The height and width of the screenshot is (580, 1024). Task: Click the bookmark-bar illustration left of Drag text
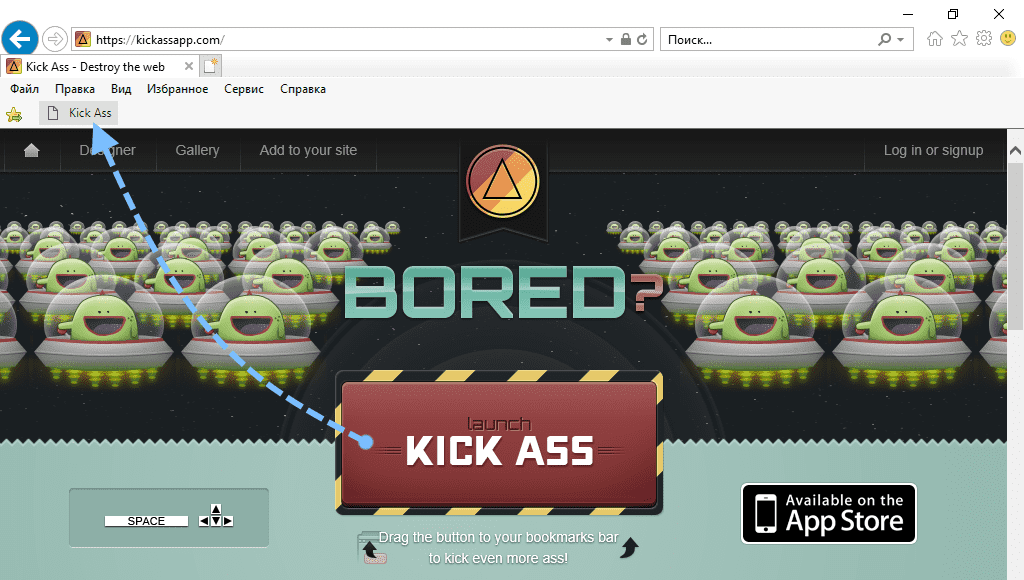click(x=373, y=547)
